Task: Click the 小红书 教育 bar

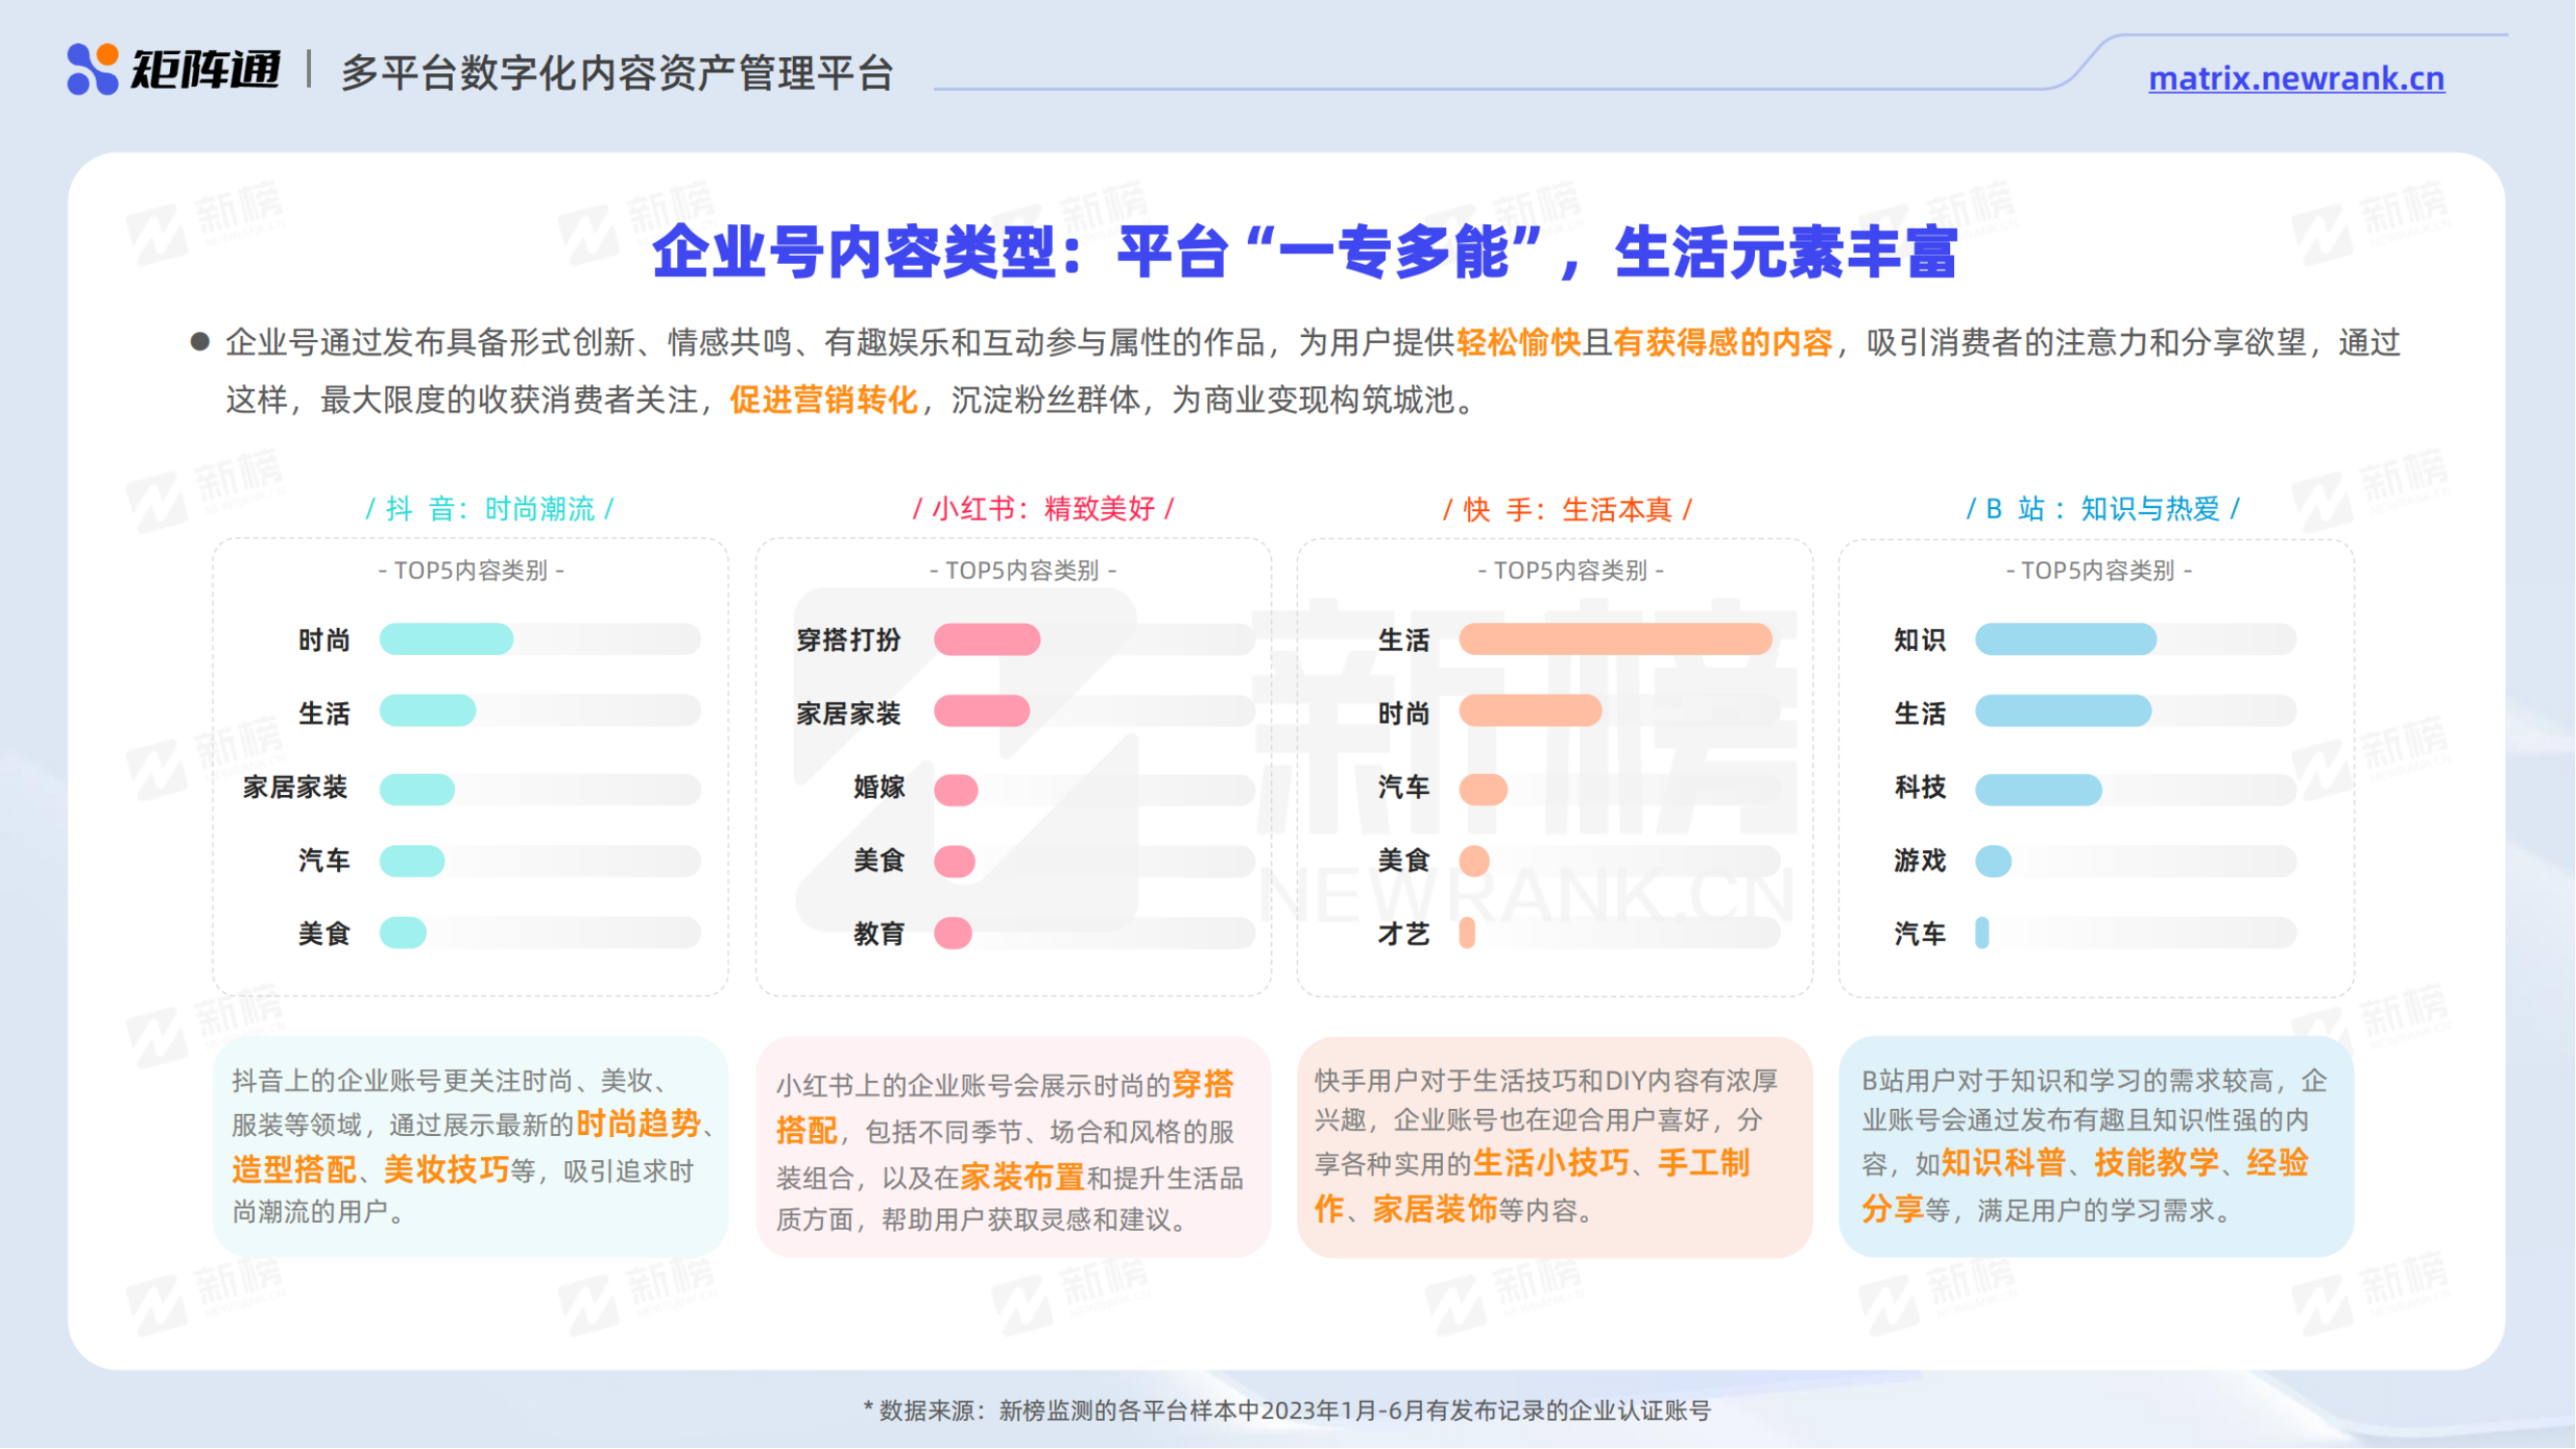Action: click(x=953, y=933)
